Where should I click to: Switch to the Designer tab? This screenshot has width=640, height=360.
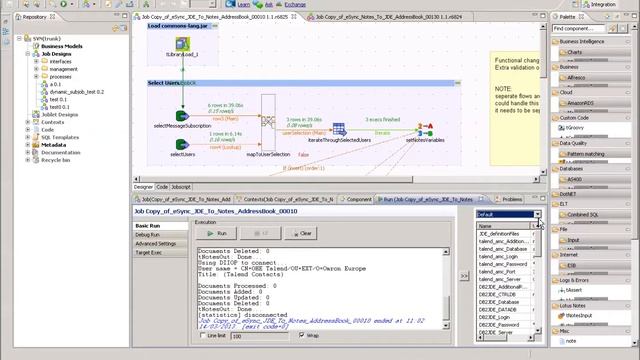[143, 187]
